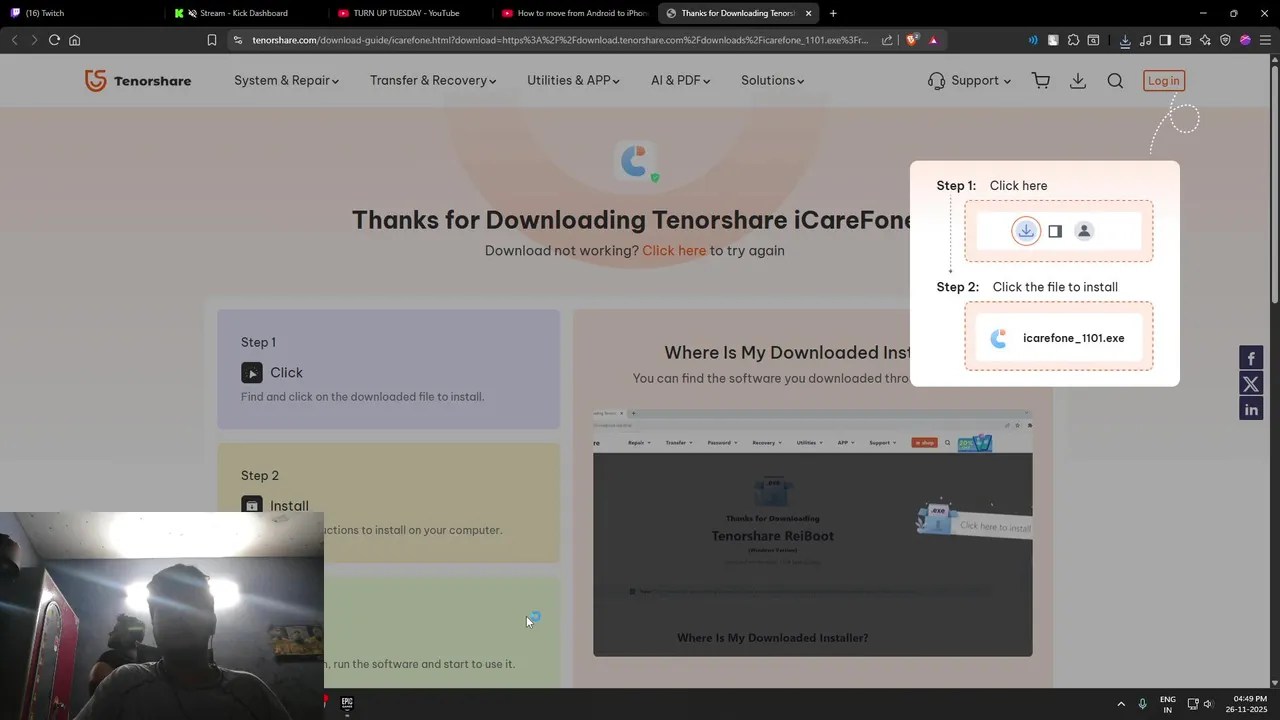Image resolution: width=1280 pixels, height=720 pixels.
Task: Expand the Support dropdown
Action: 969,81
